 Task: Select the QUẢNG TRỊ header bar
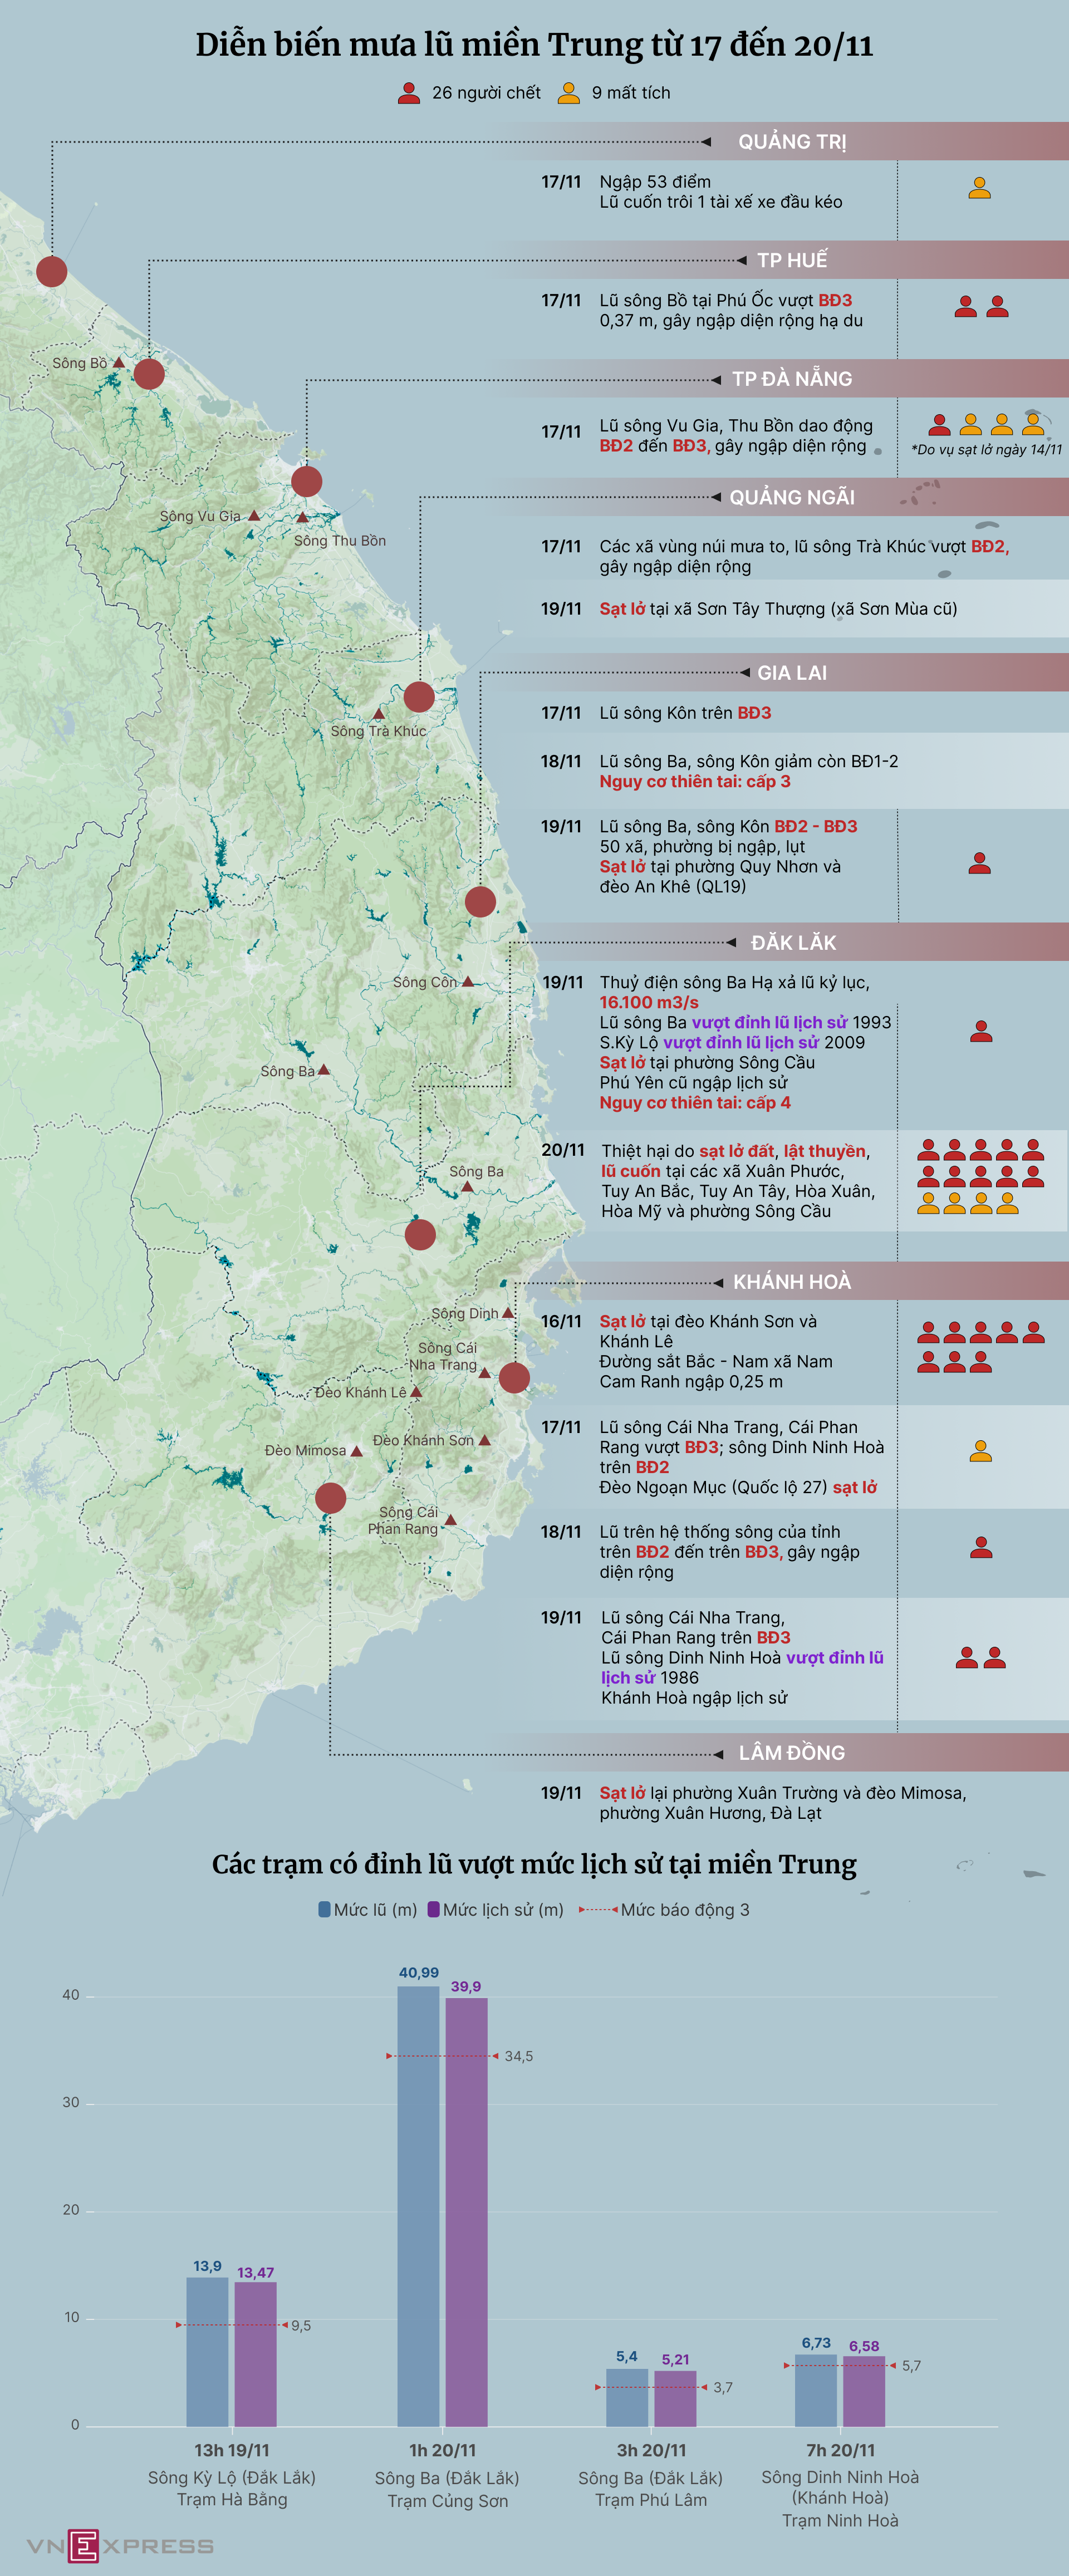pyautogui.click(x=792, y=142)
